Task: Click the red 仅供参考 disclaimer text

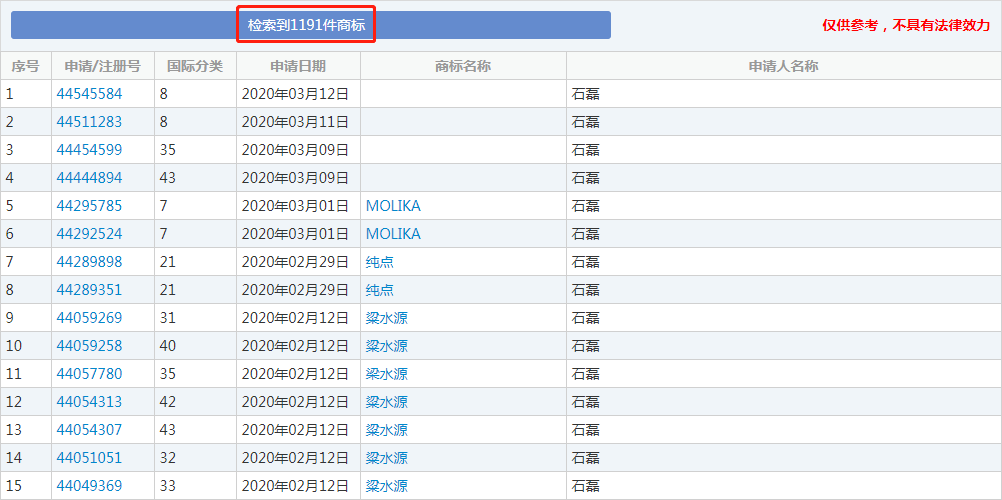Action: pyautogui.click(x=906, y=26)
